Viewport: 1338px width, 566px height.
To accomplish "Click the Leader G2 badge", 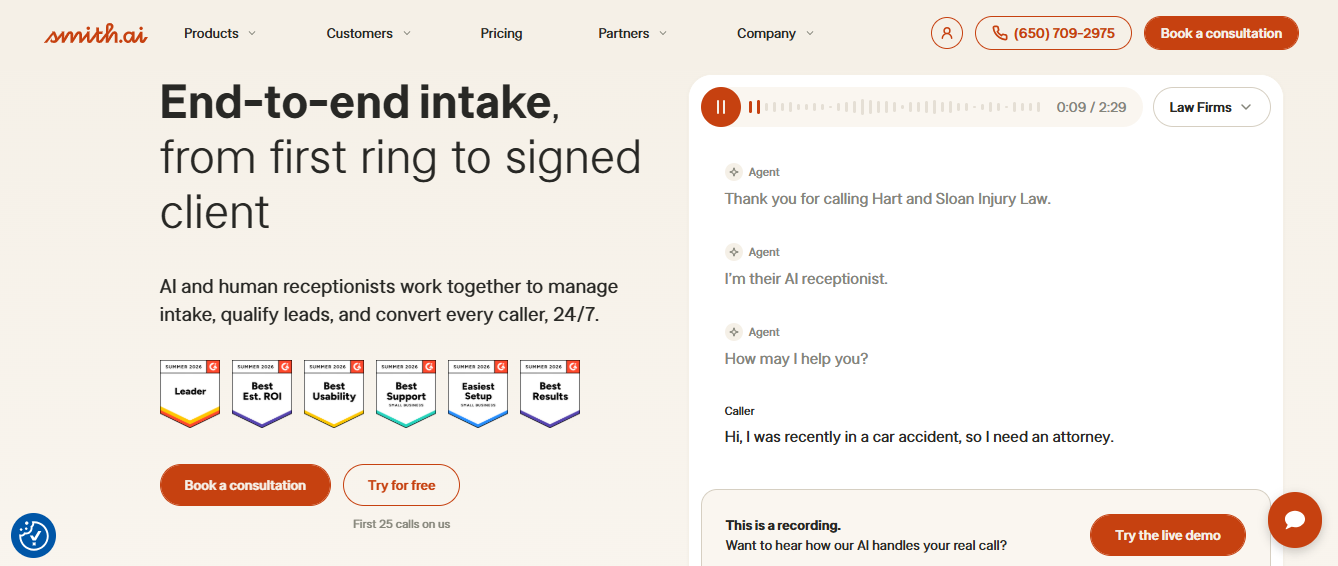I will 190,394.
